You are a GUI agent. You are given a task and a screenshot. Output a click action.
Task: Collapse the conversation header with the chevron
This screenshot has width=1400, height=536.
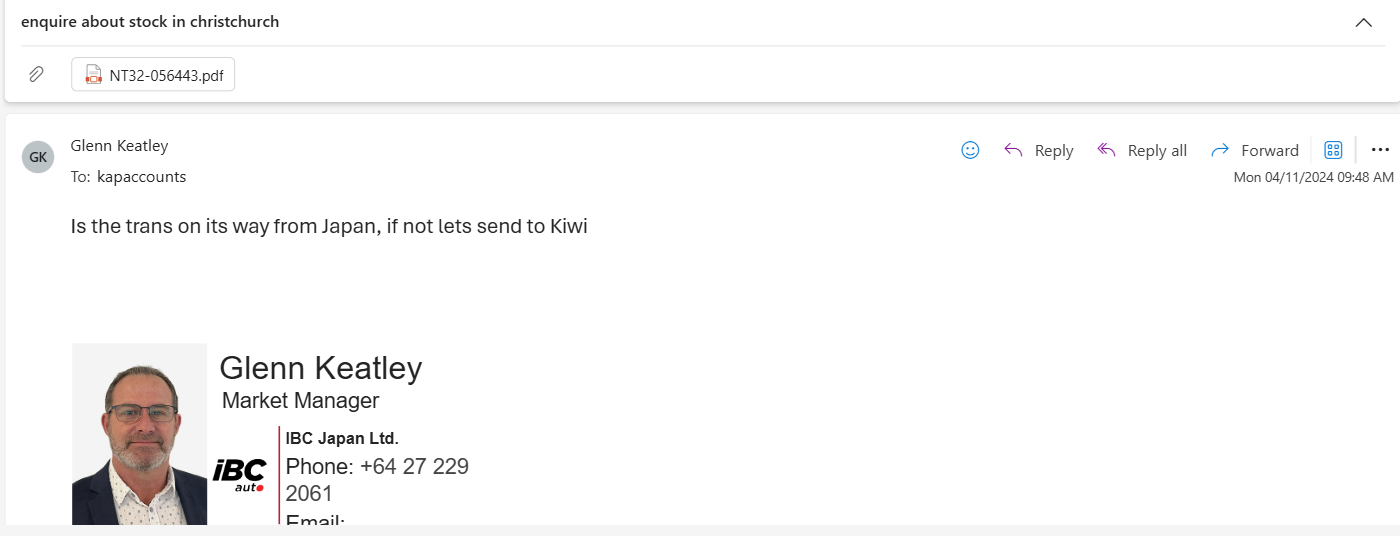[1363, 23]
